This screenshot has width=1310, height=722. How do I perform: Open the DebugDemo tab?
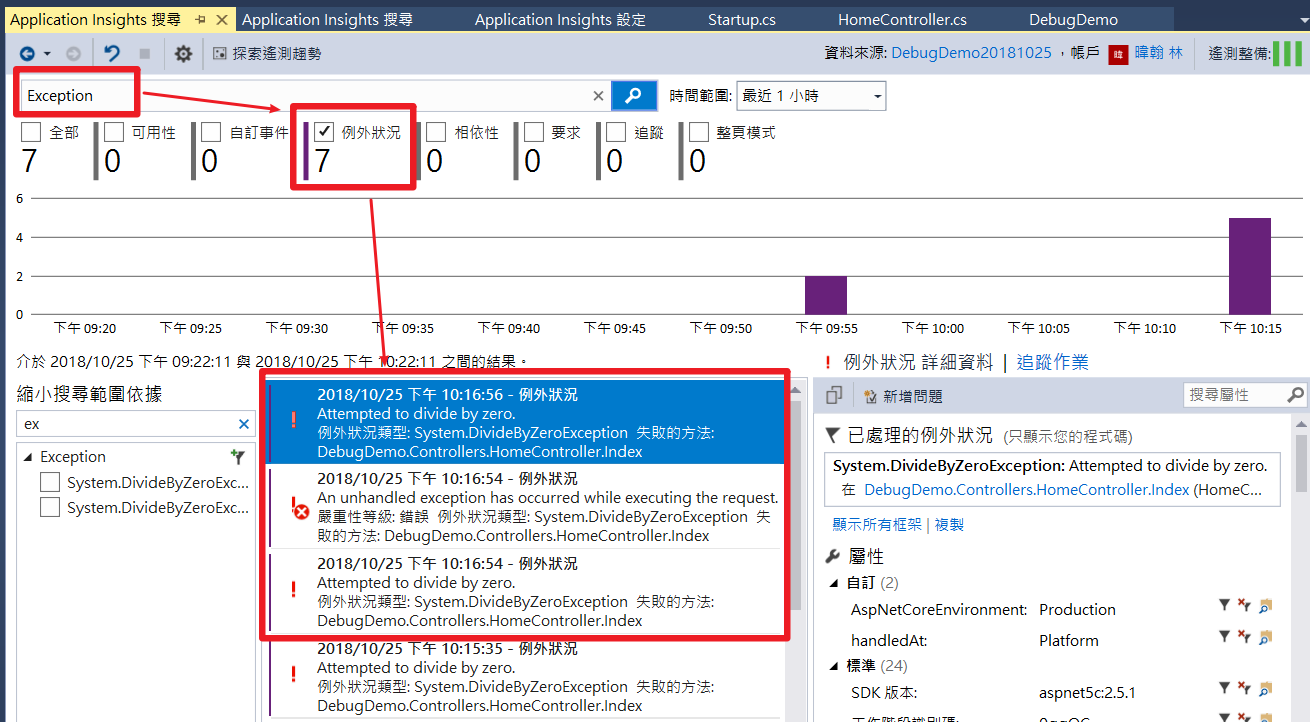[1073, 20]
